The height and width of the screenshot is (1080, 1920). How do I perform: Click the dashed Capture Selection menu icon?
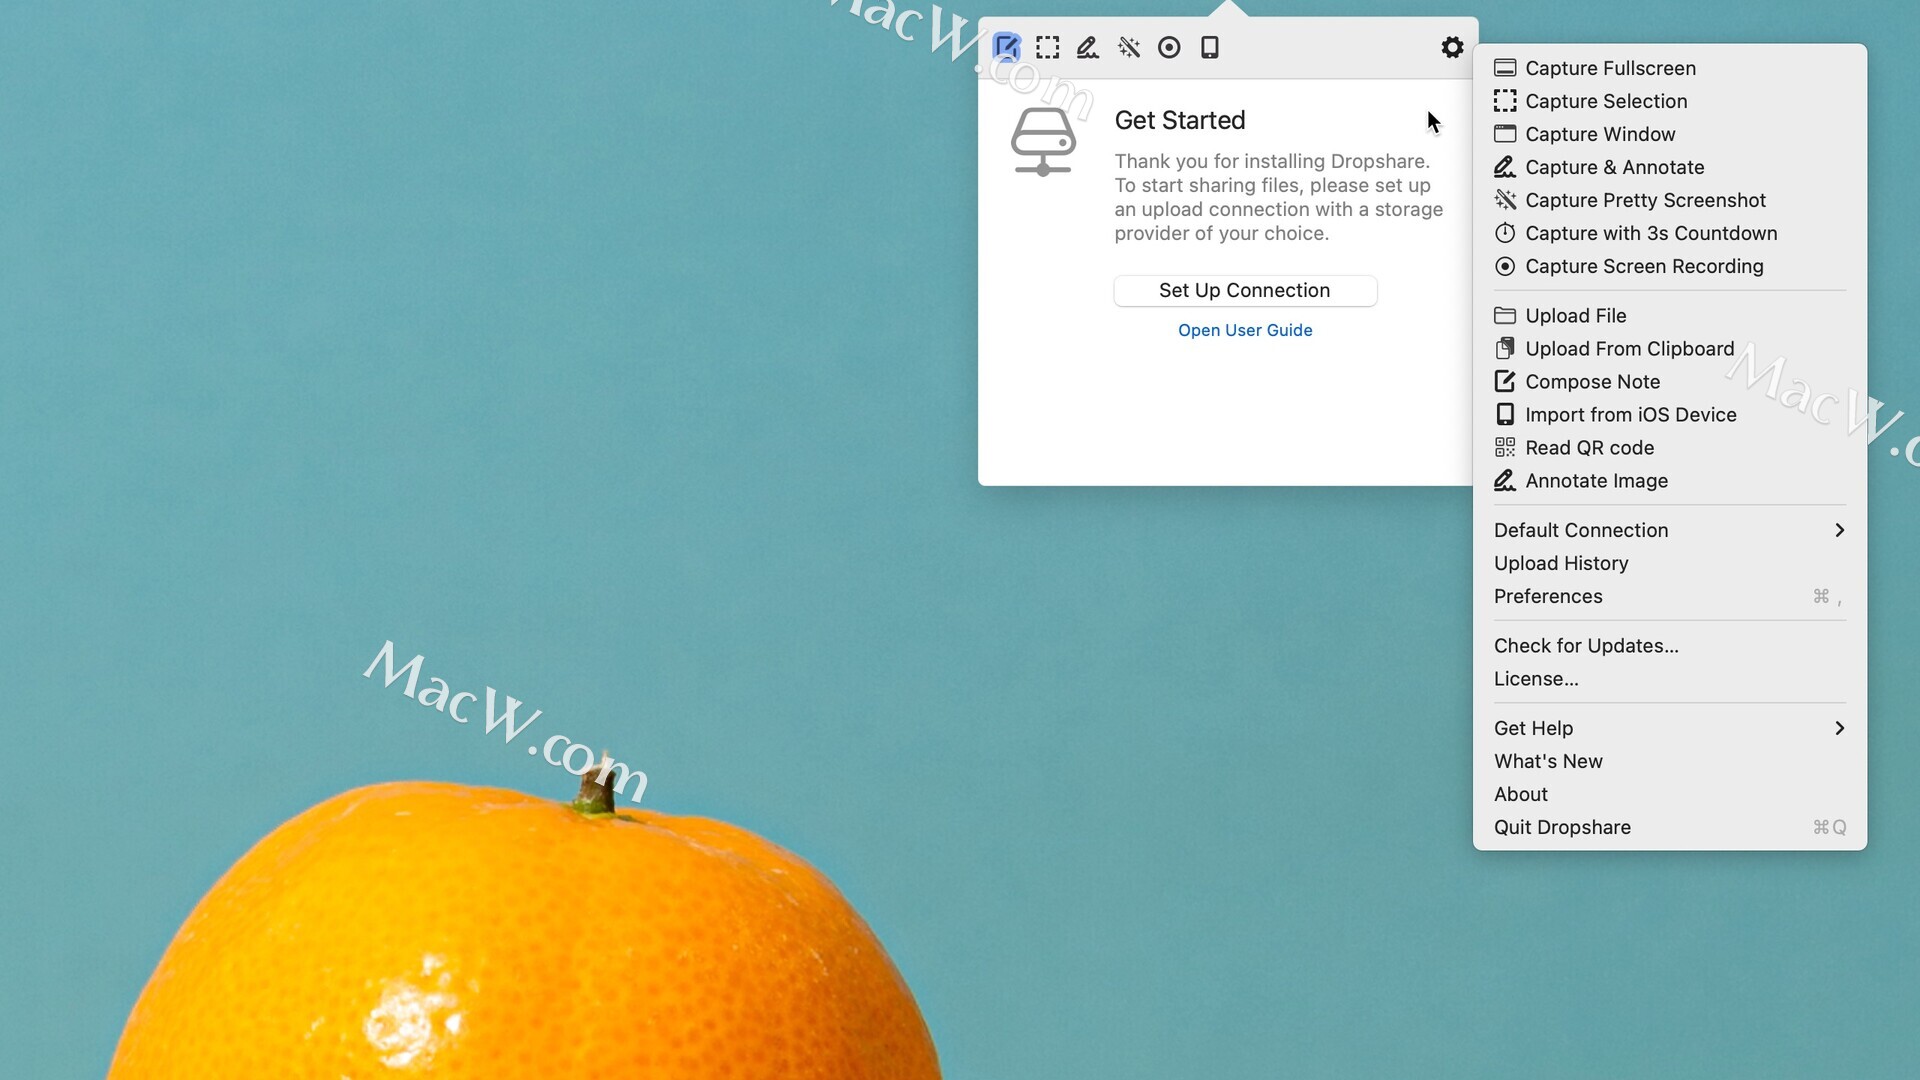point(1505,101)
